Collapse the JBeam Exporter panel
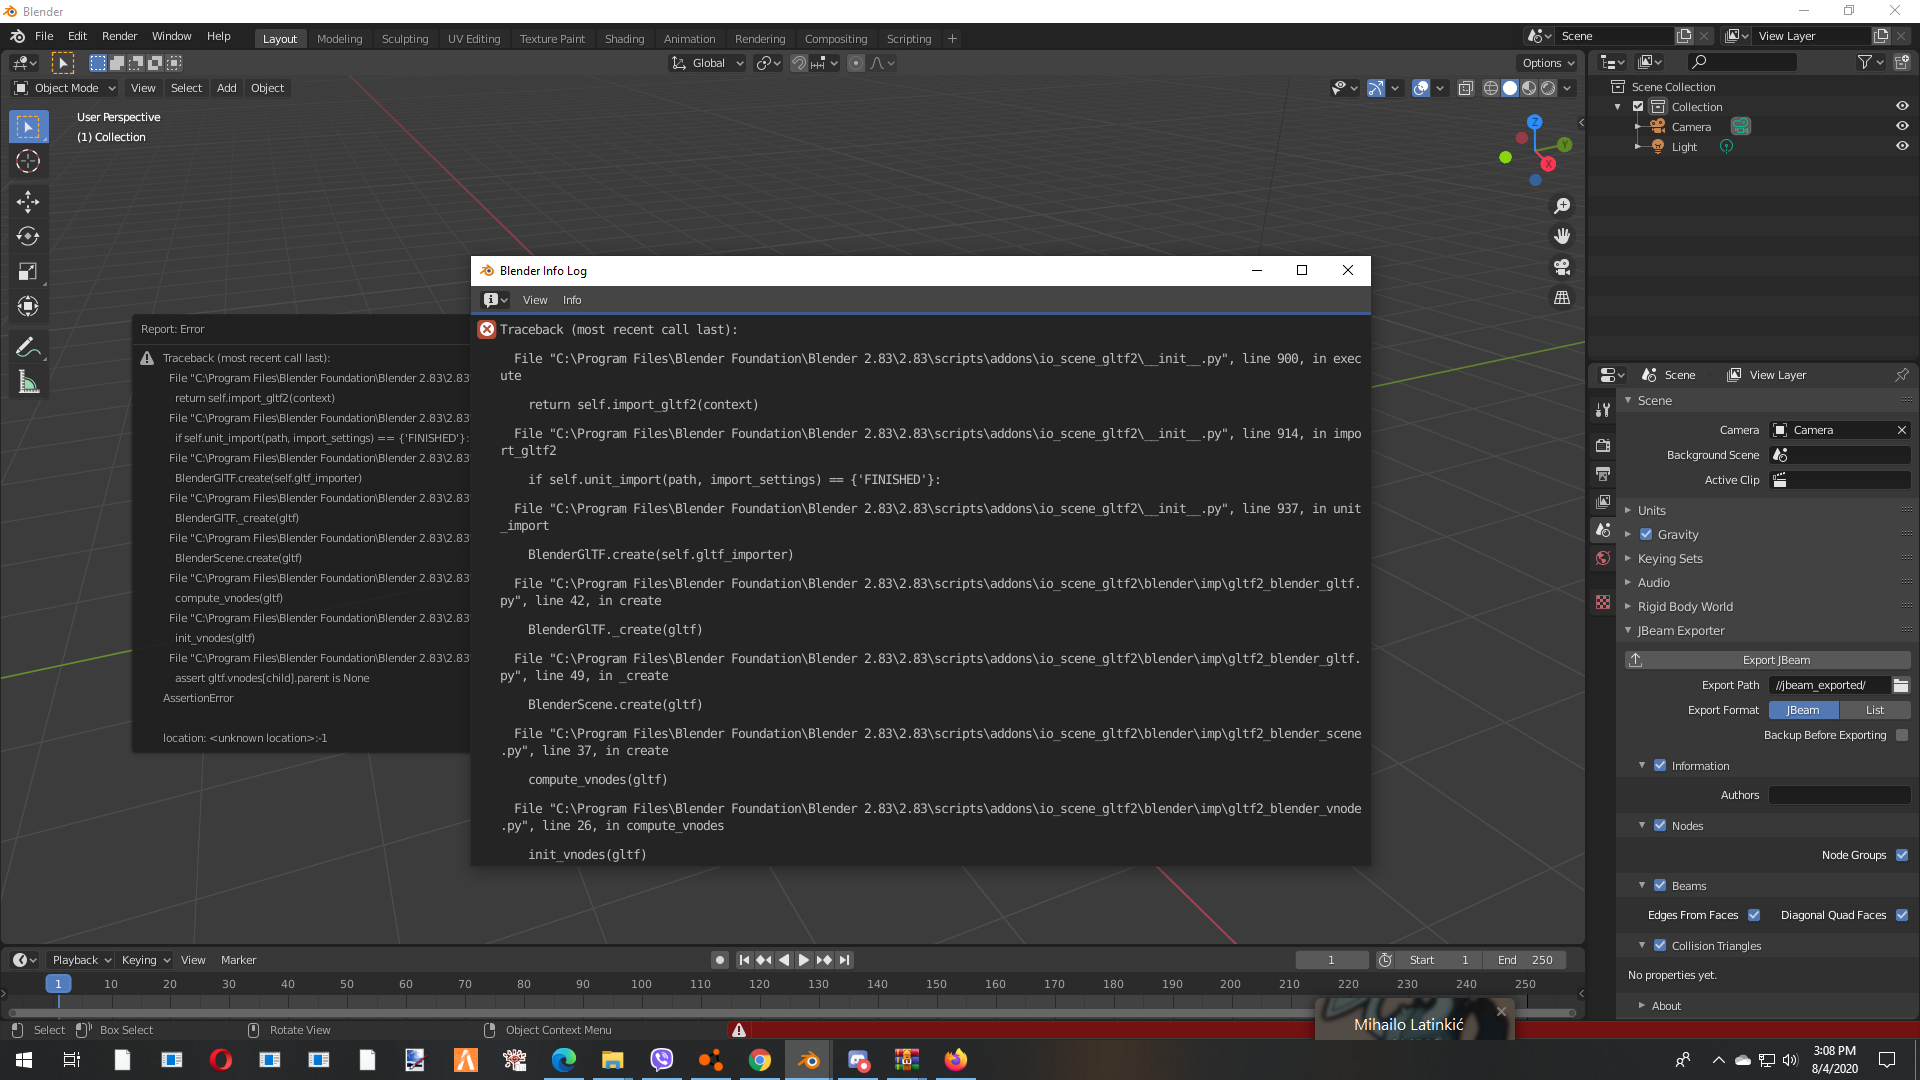The width and height of the screenshot is (1920, 1080). tap(1680, 631)
